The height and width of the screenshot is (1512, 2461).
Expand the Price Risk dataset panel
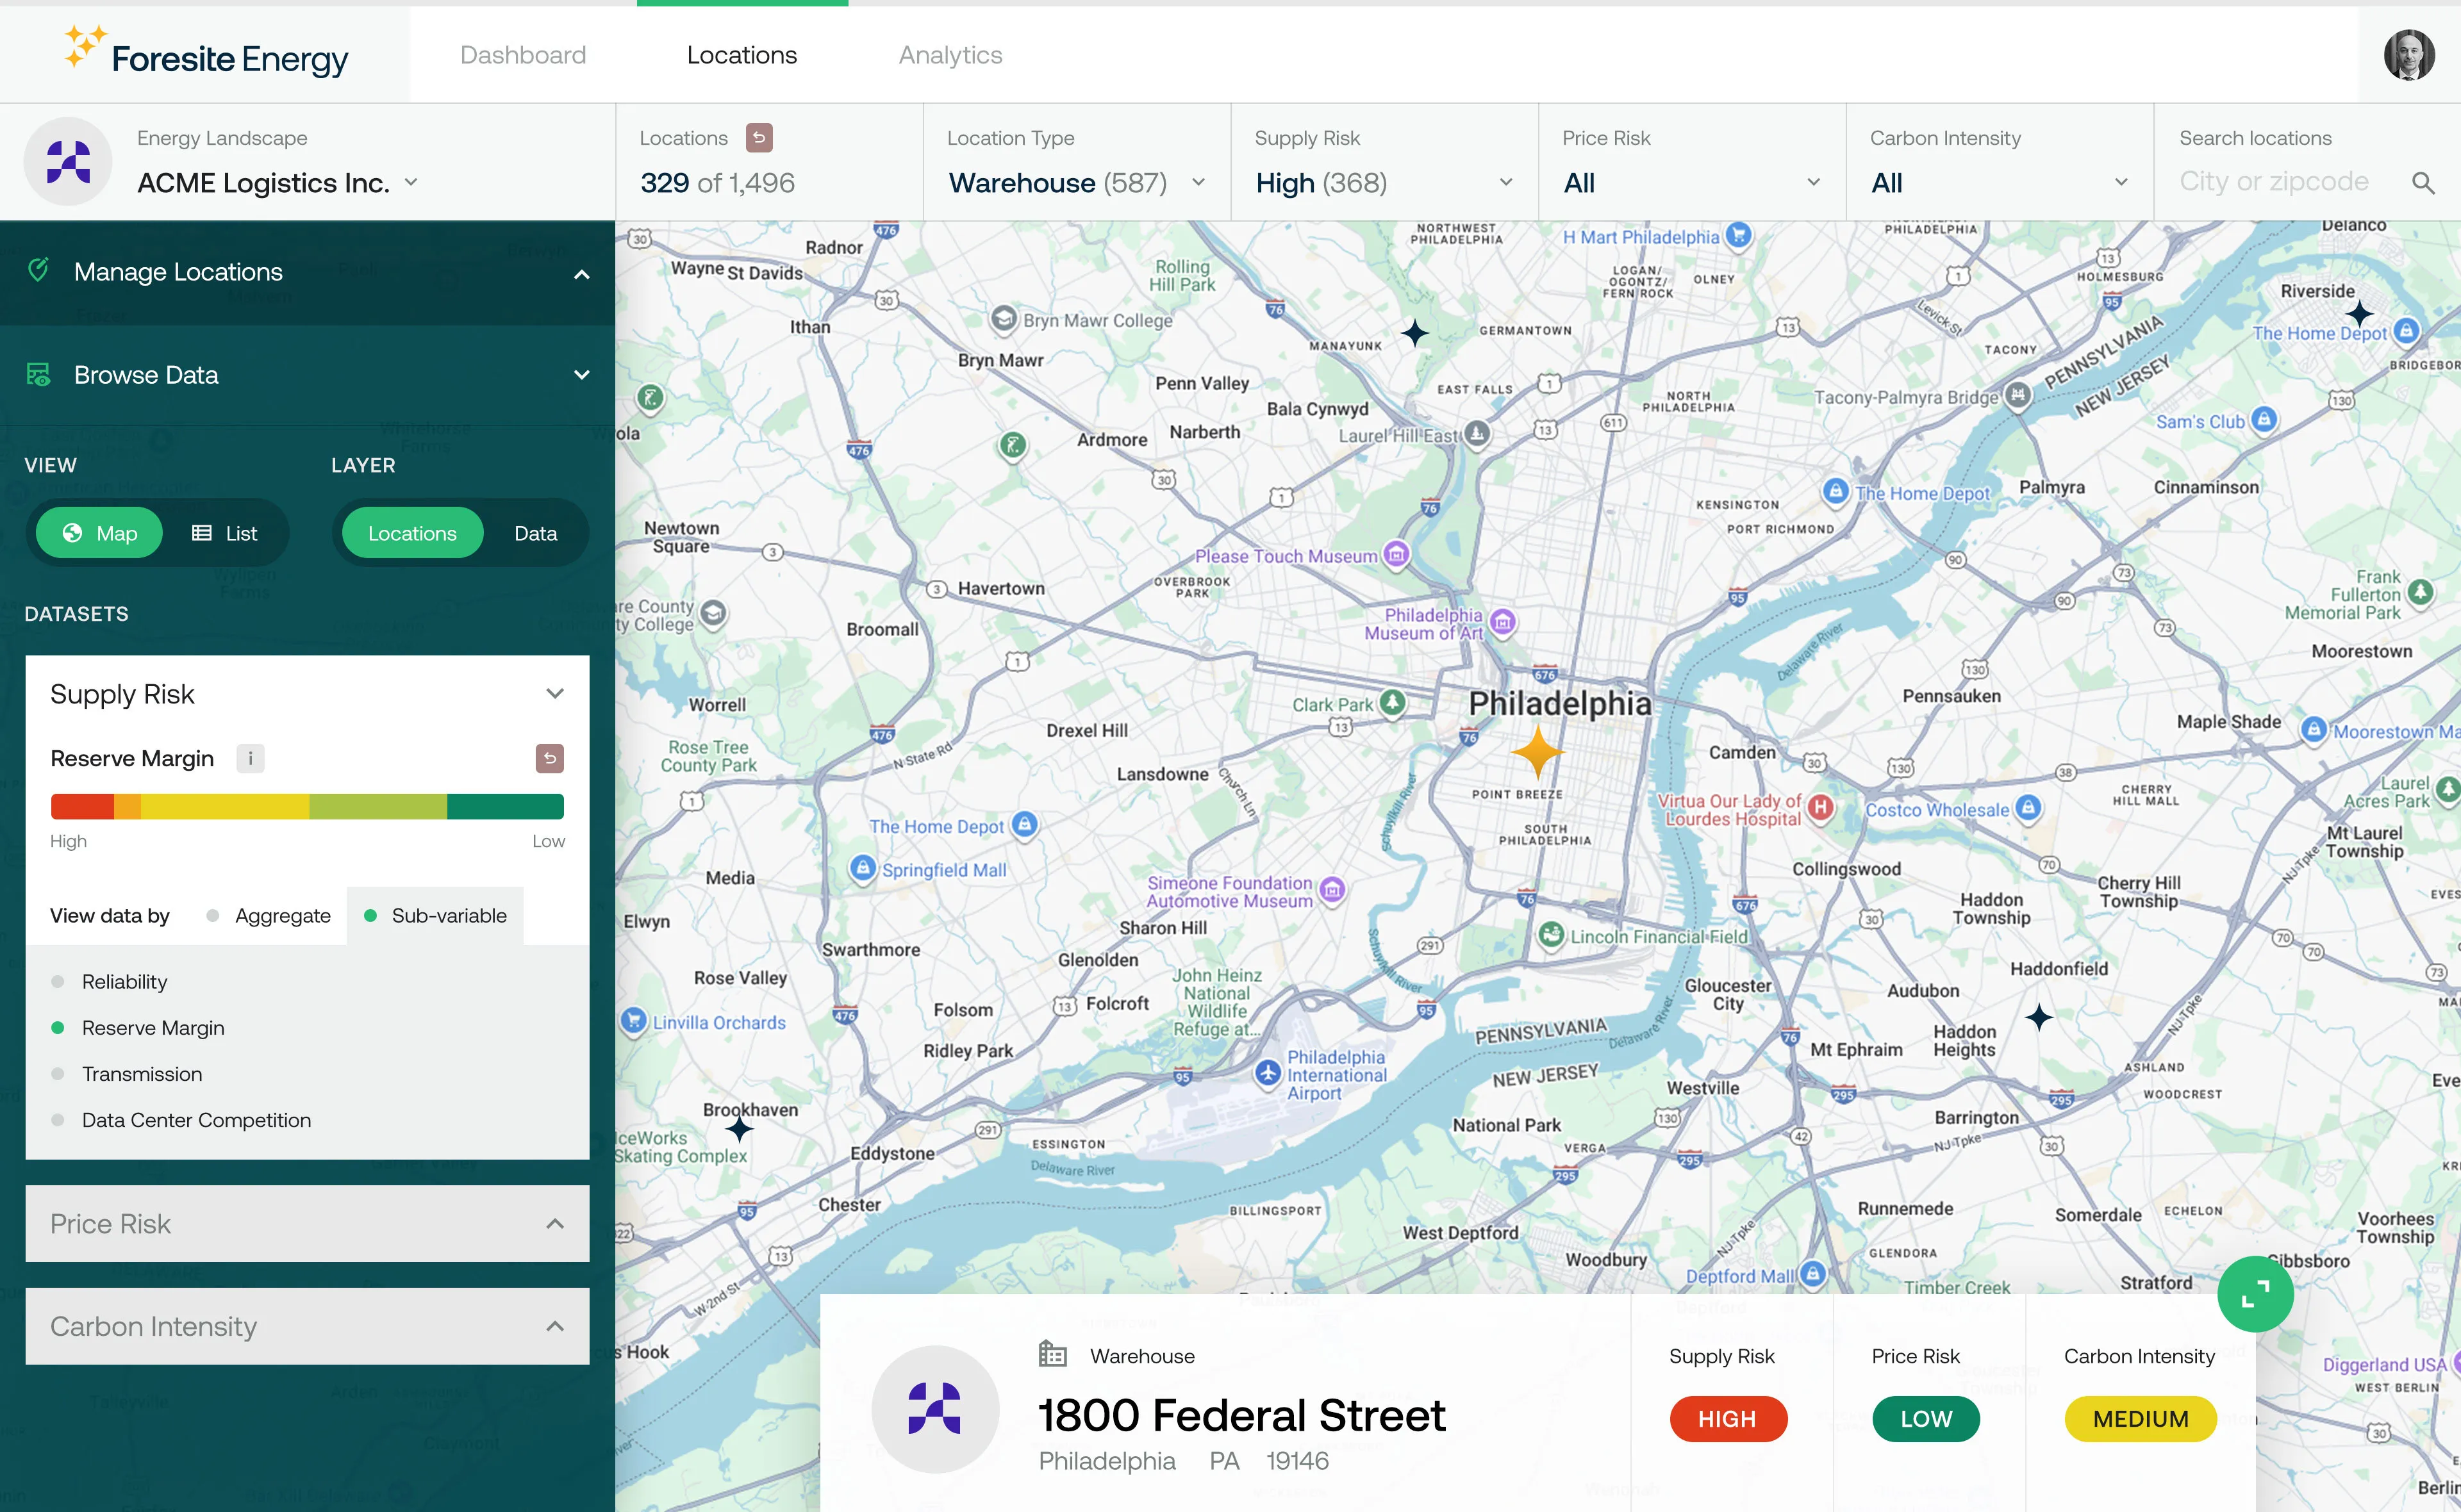(x=307, y=1223)
